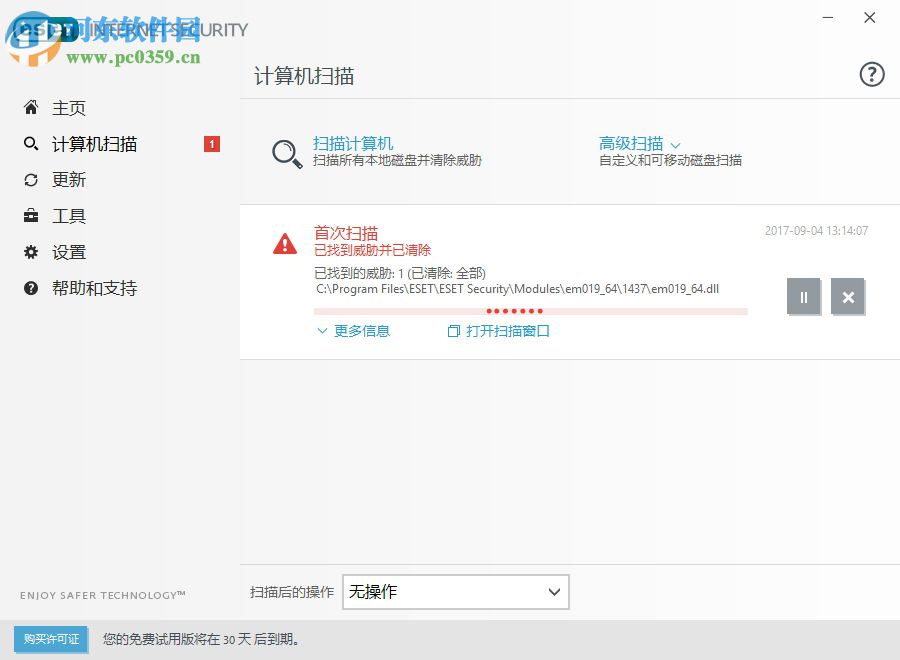Expand 高级扫描 advanced scan options
Image resolution: width=900 pixels, height=660 pixels.
point(631,142)
